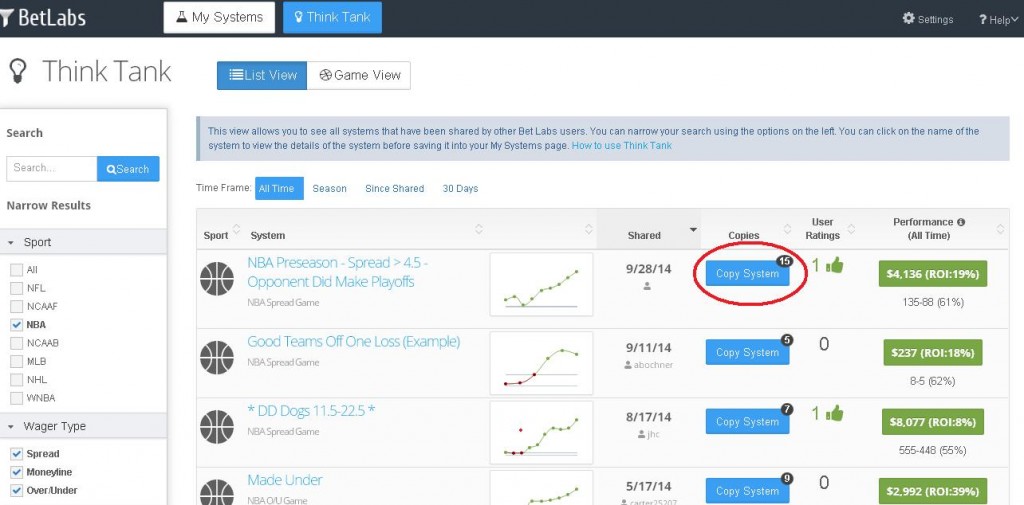
Task: Copy System for Made Under row
Action: (x=747, y=491)
